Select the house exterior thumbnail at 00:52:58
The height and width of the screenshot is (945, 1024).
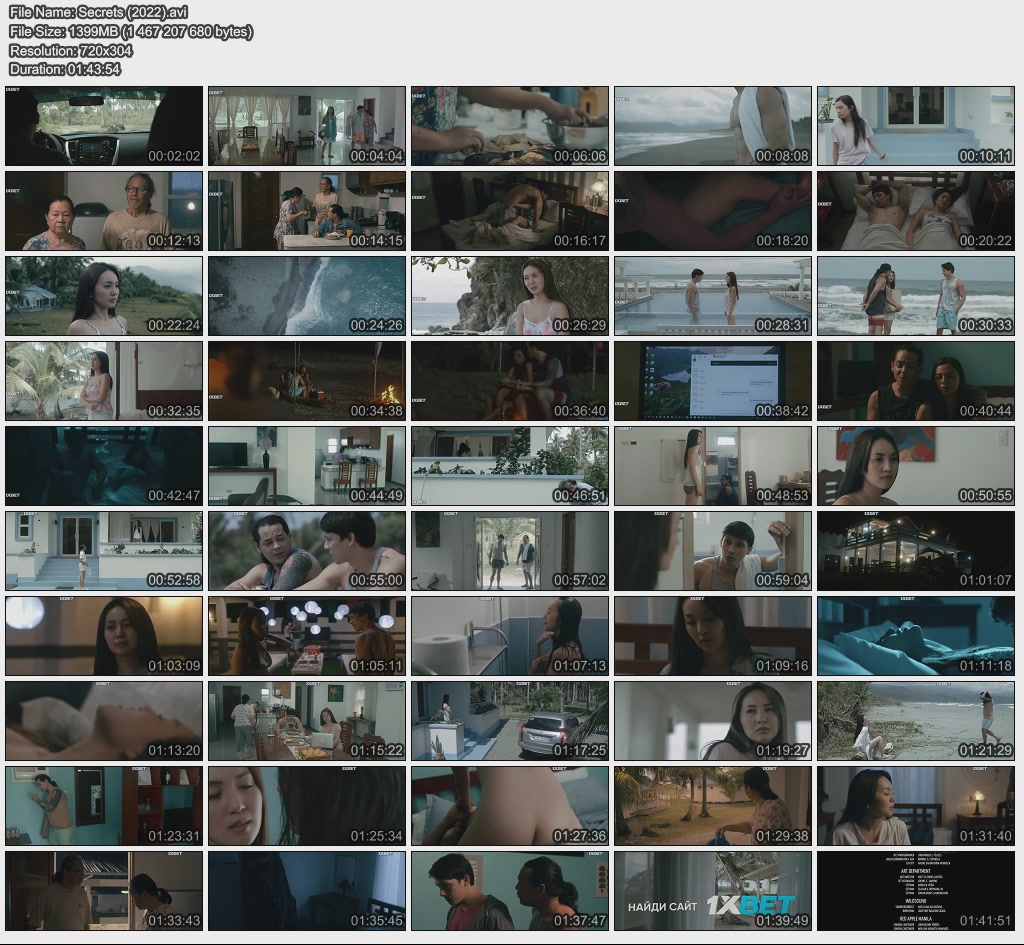[104, 551]
